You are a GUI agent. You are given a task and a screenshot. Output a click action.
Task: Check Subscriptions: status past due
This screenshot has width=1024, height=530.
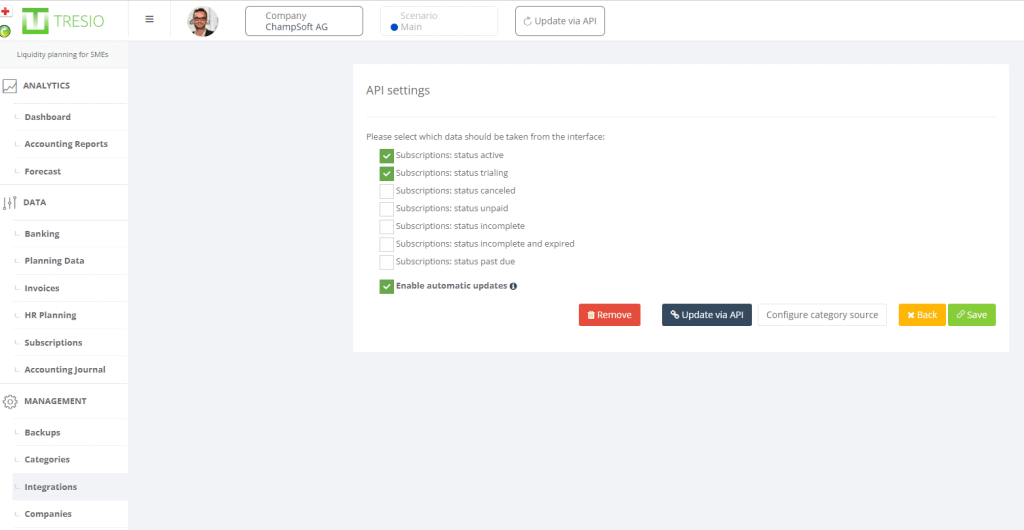click(387, 262)
